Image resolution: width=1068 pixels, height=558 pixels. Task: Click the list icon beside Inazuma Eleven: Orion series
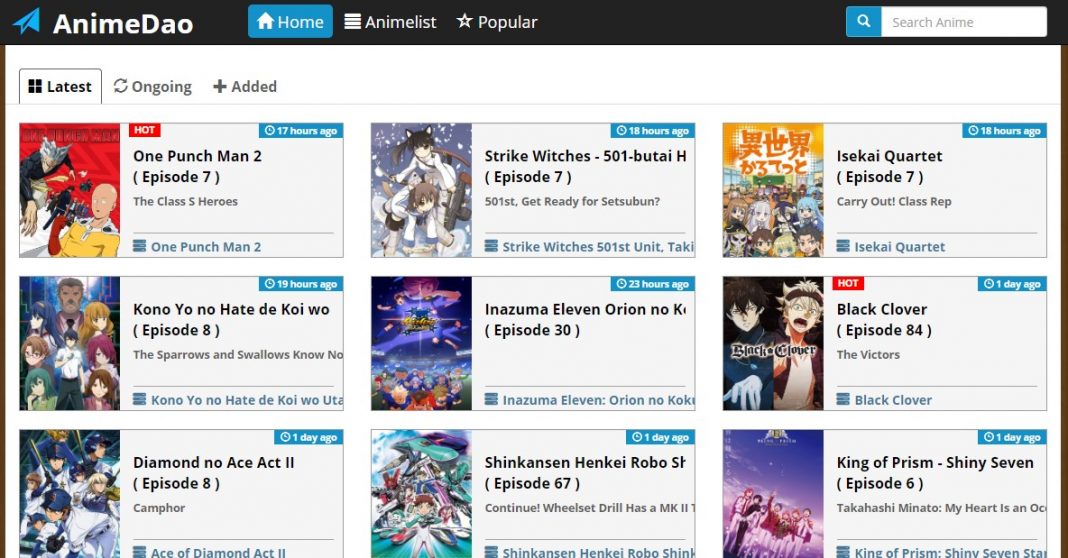[x=491, y=399]
